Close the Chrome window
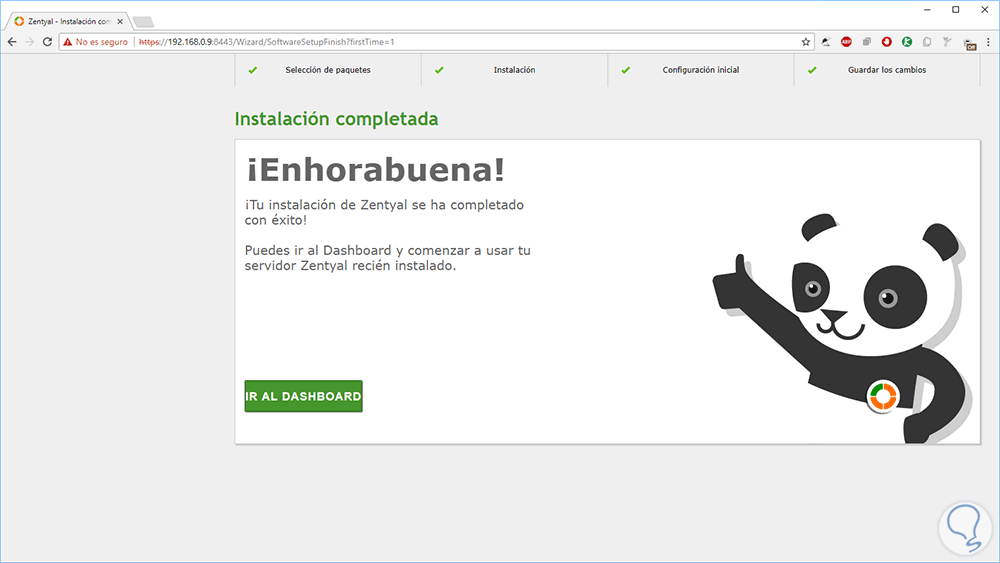This screenshot has height=563, width=1000. tap(984, 10)
